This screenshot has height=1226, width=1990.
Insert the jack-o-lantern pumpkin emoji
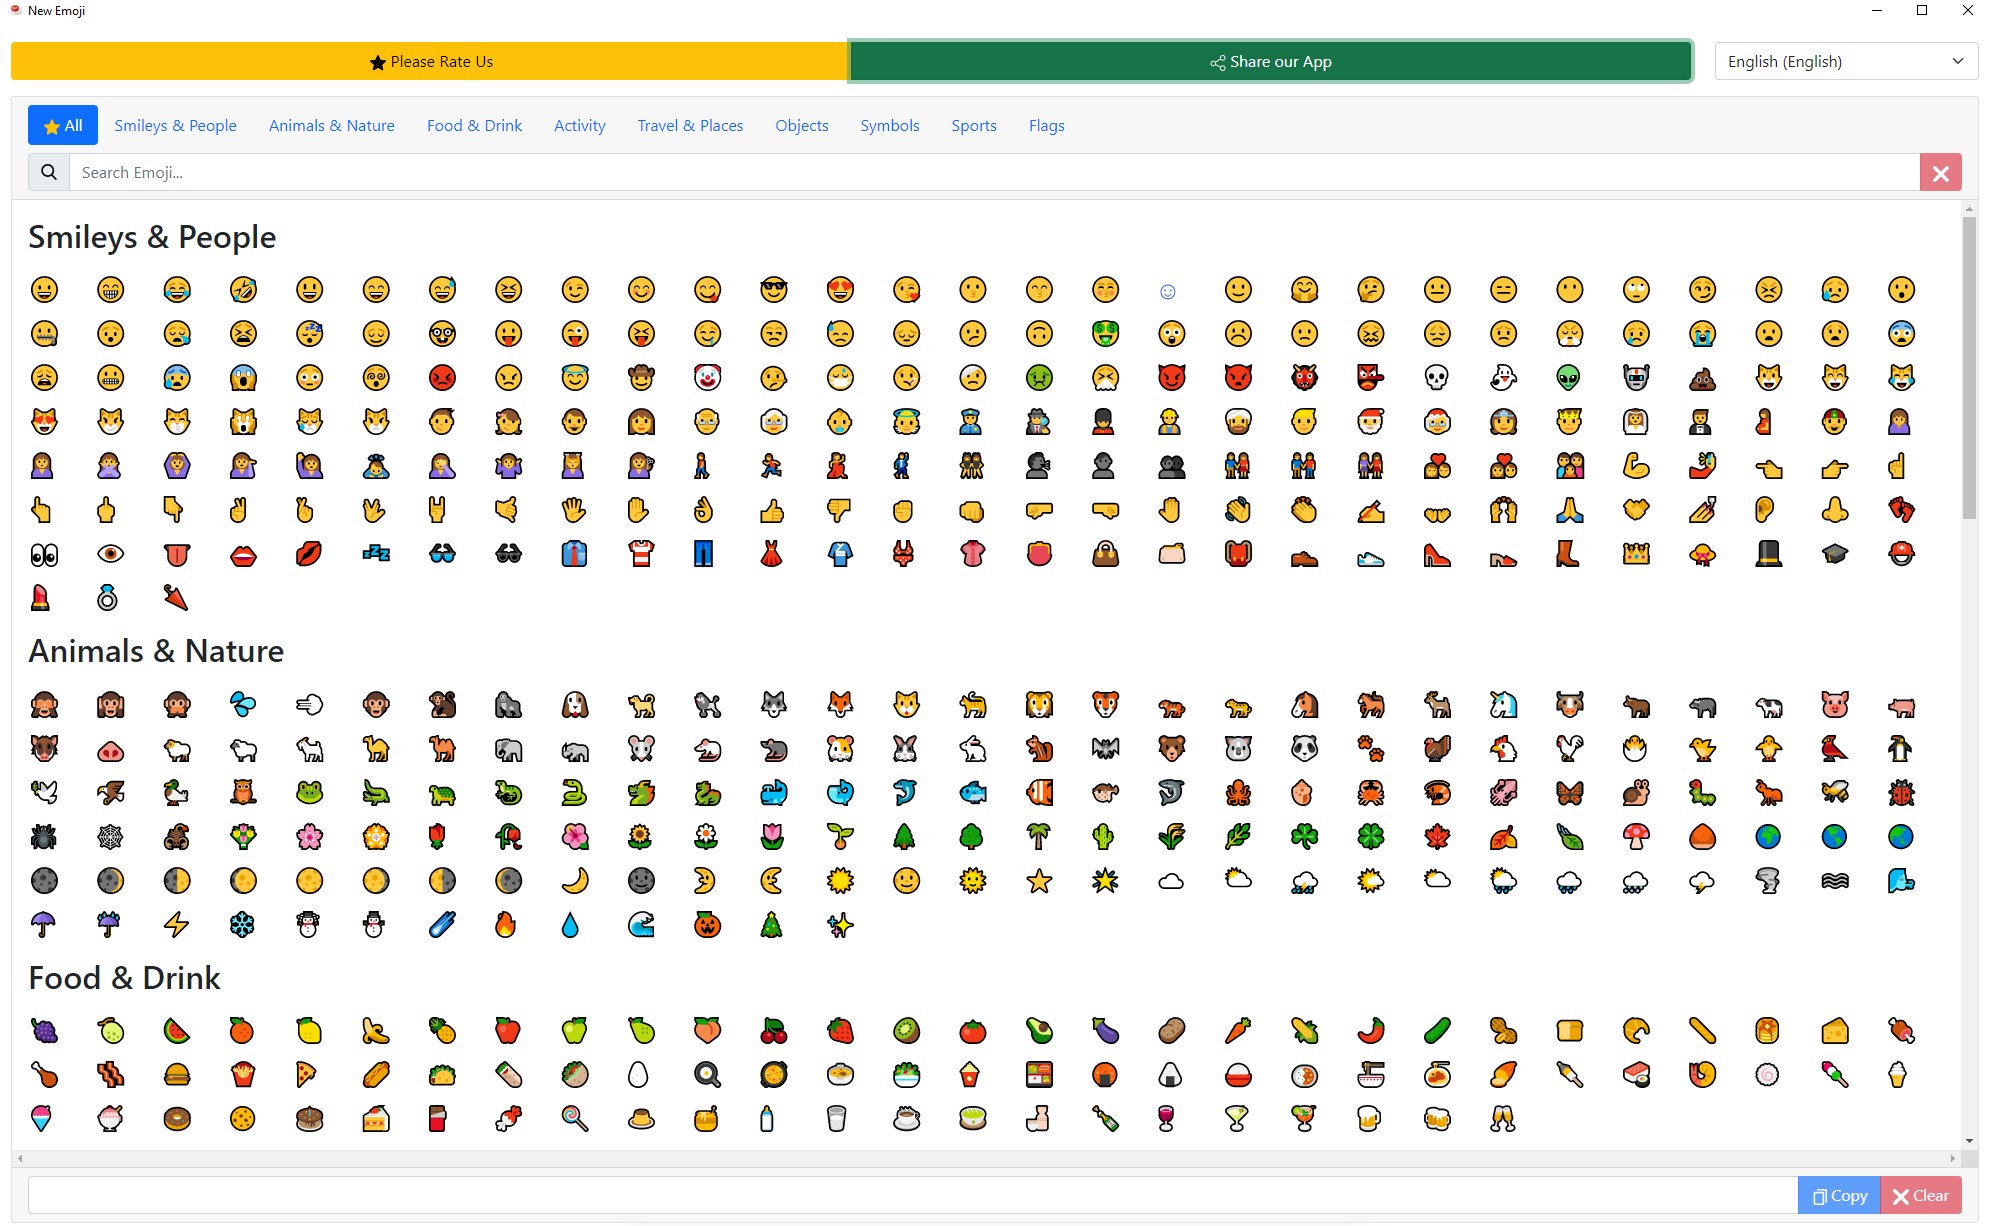708,925
